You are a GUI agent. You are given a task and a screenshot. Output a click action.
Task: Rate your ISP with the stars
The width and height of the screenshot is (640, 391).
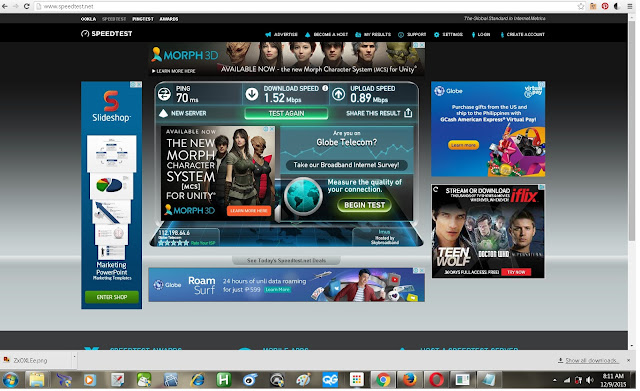[173, 243]
